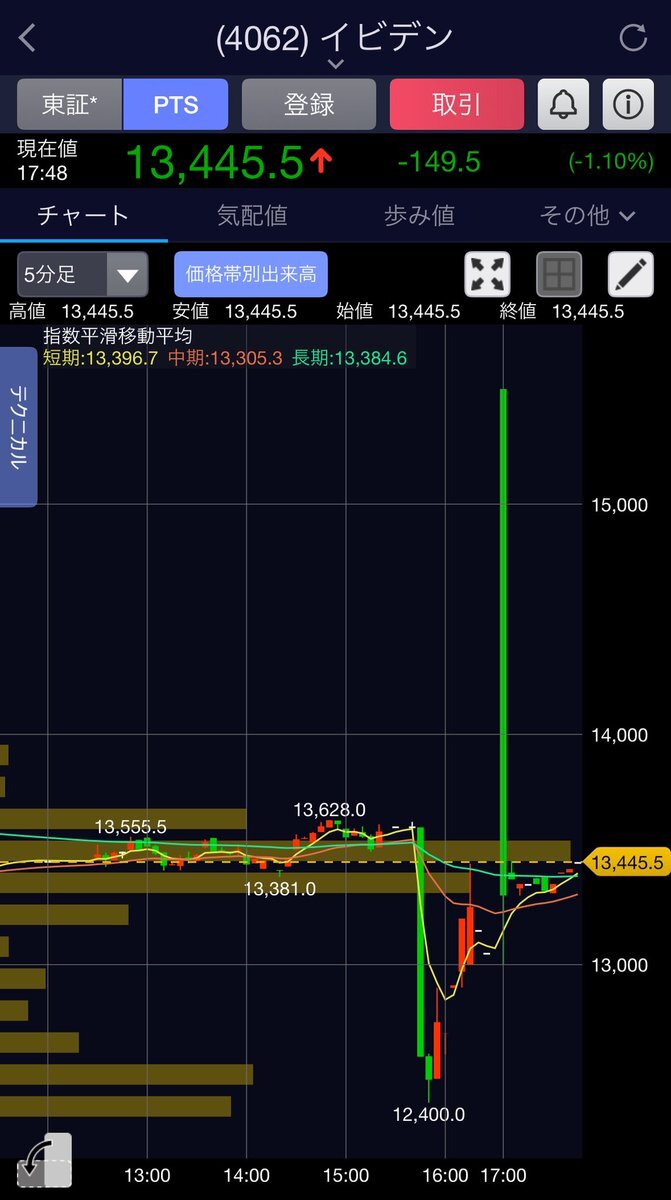Switch to multi-chart grid layout
671x1200 pixels.
point(559,274)
